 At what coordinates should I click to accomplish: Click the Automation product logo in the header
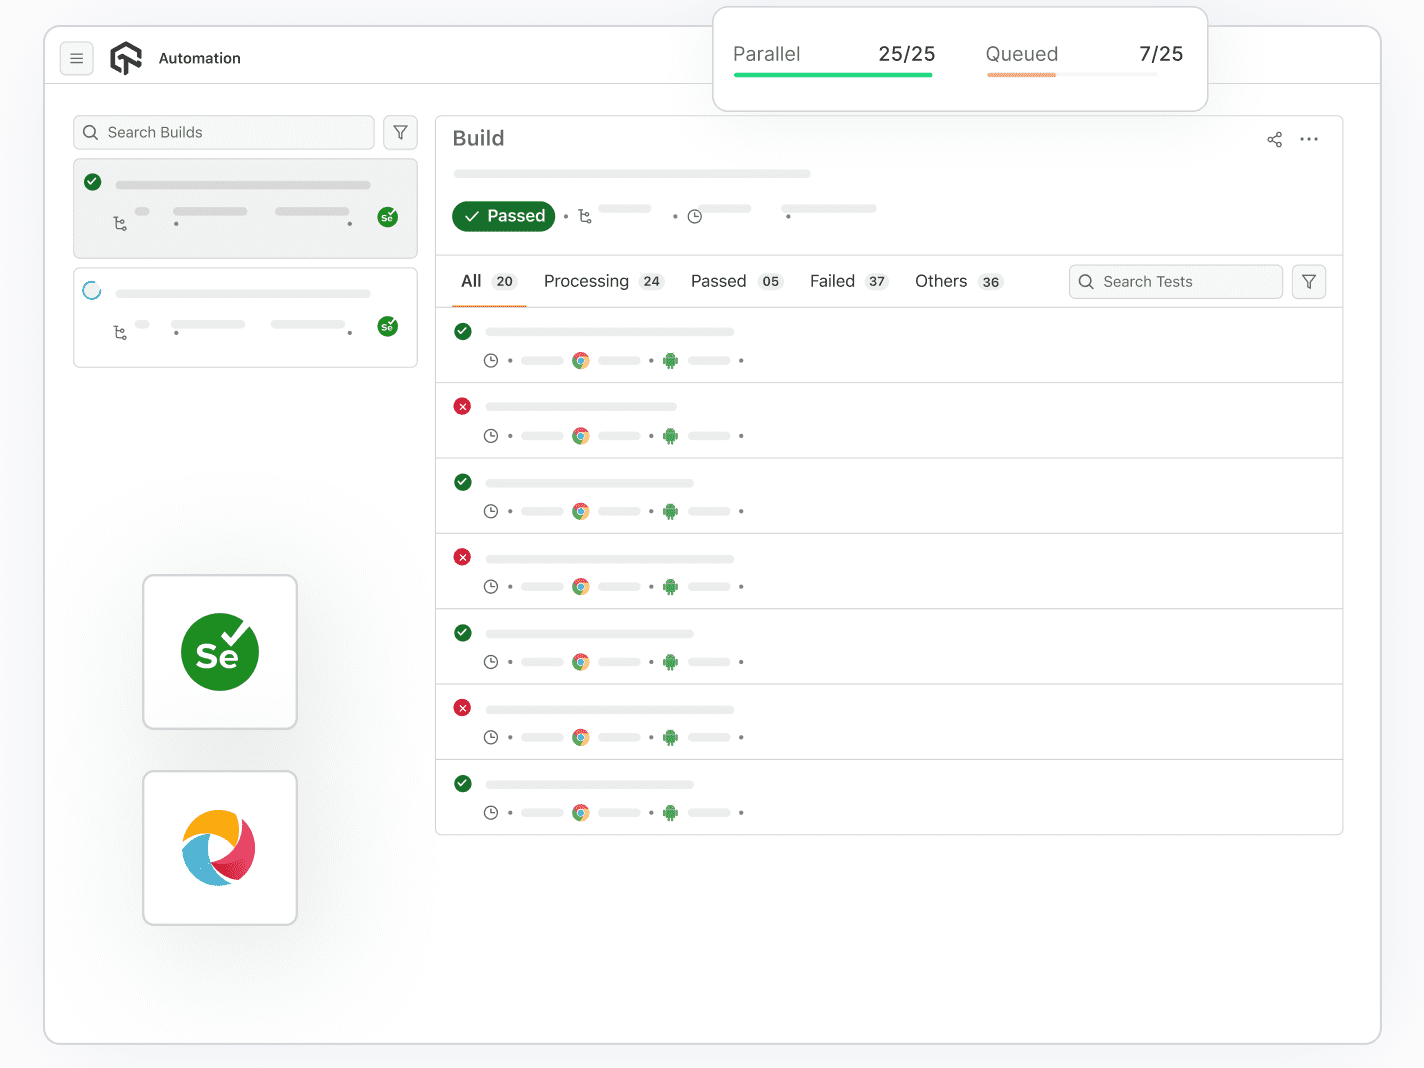pos(126,57)
